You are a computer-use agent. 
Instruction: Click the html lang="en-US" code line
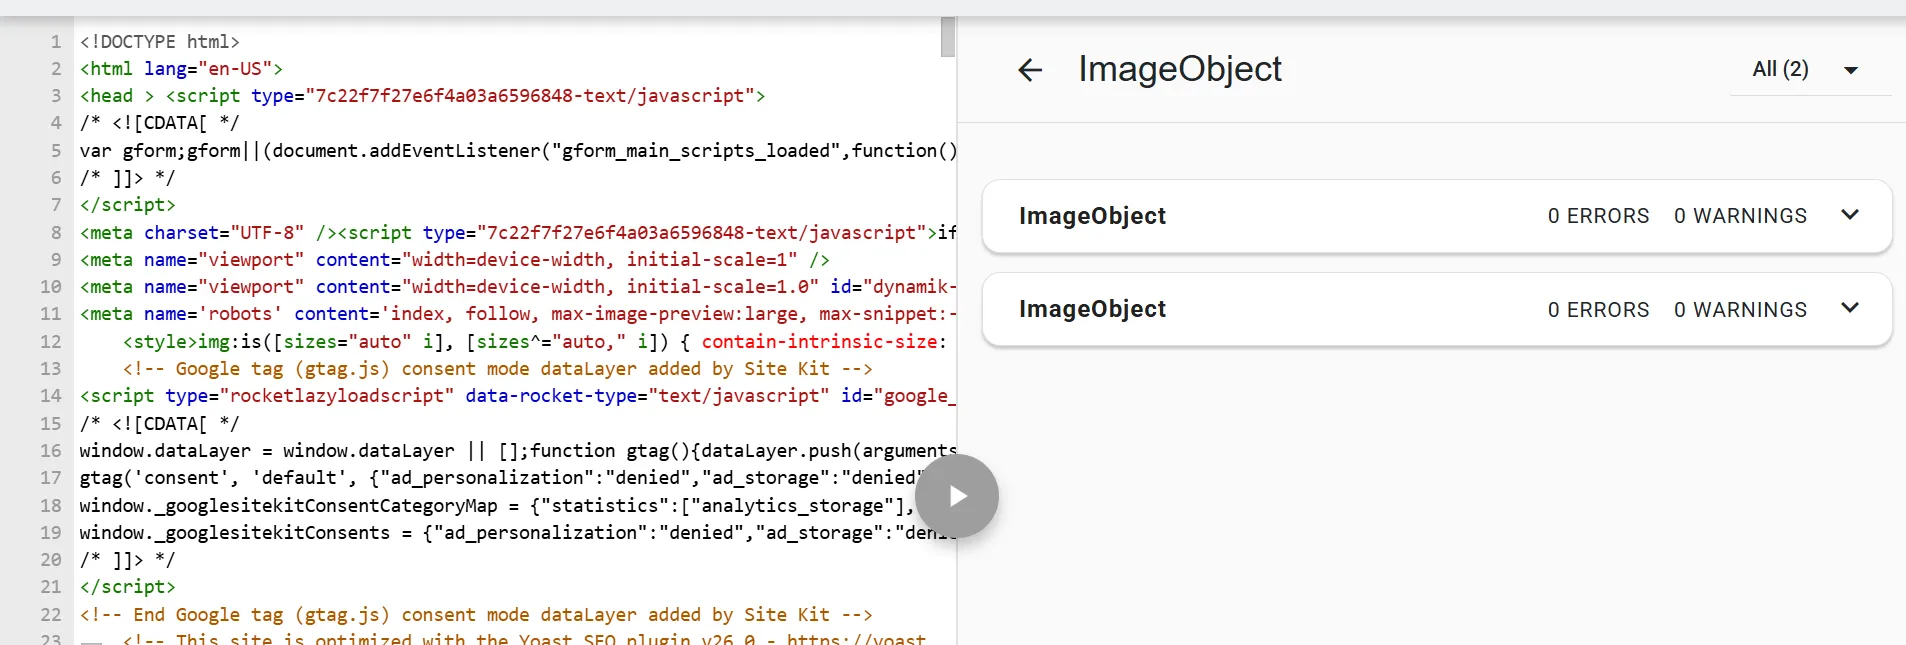(181, 69)
